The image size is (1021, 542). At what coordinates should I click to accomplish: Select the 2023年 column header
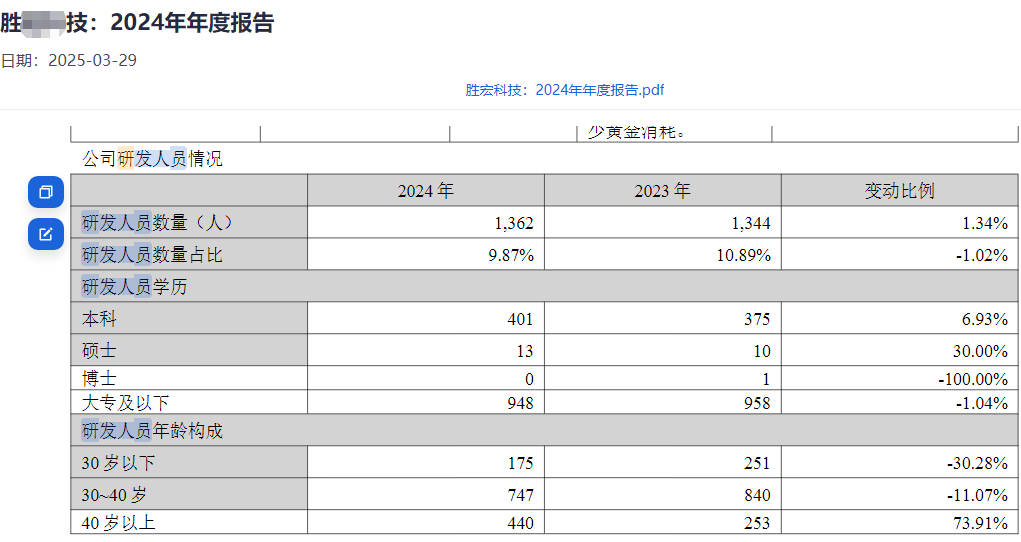click(662, 191)
